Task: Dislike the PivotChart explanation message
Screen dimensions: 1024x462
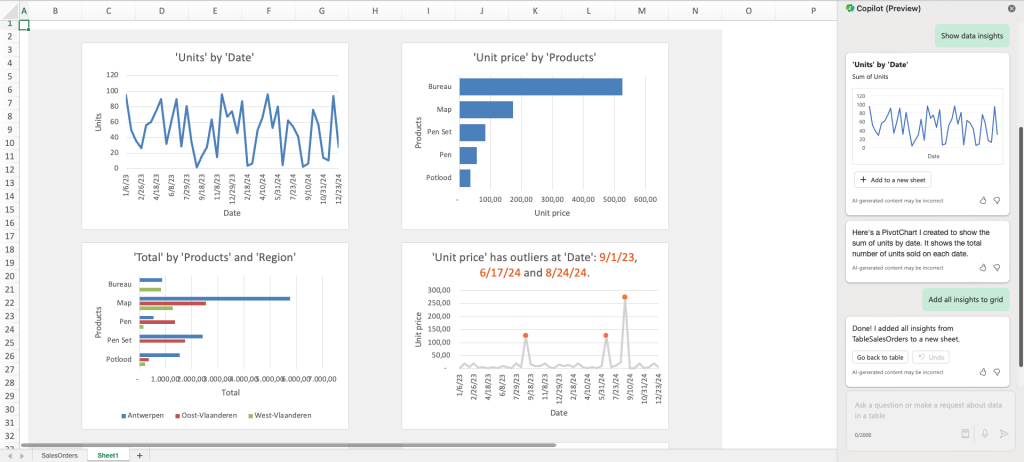Action: [997, 268]
